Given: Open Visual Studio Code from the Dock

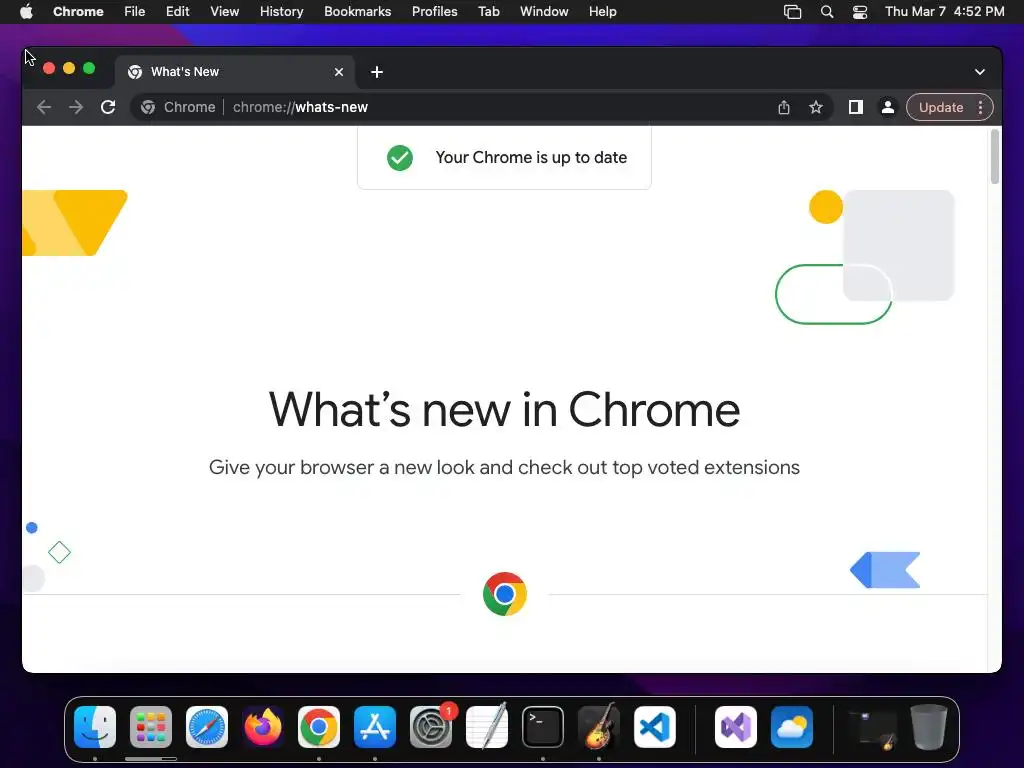Looking at the screenshot, I should coord(655,727).
